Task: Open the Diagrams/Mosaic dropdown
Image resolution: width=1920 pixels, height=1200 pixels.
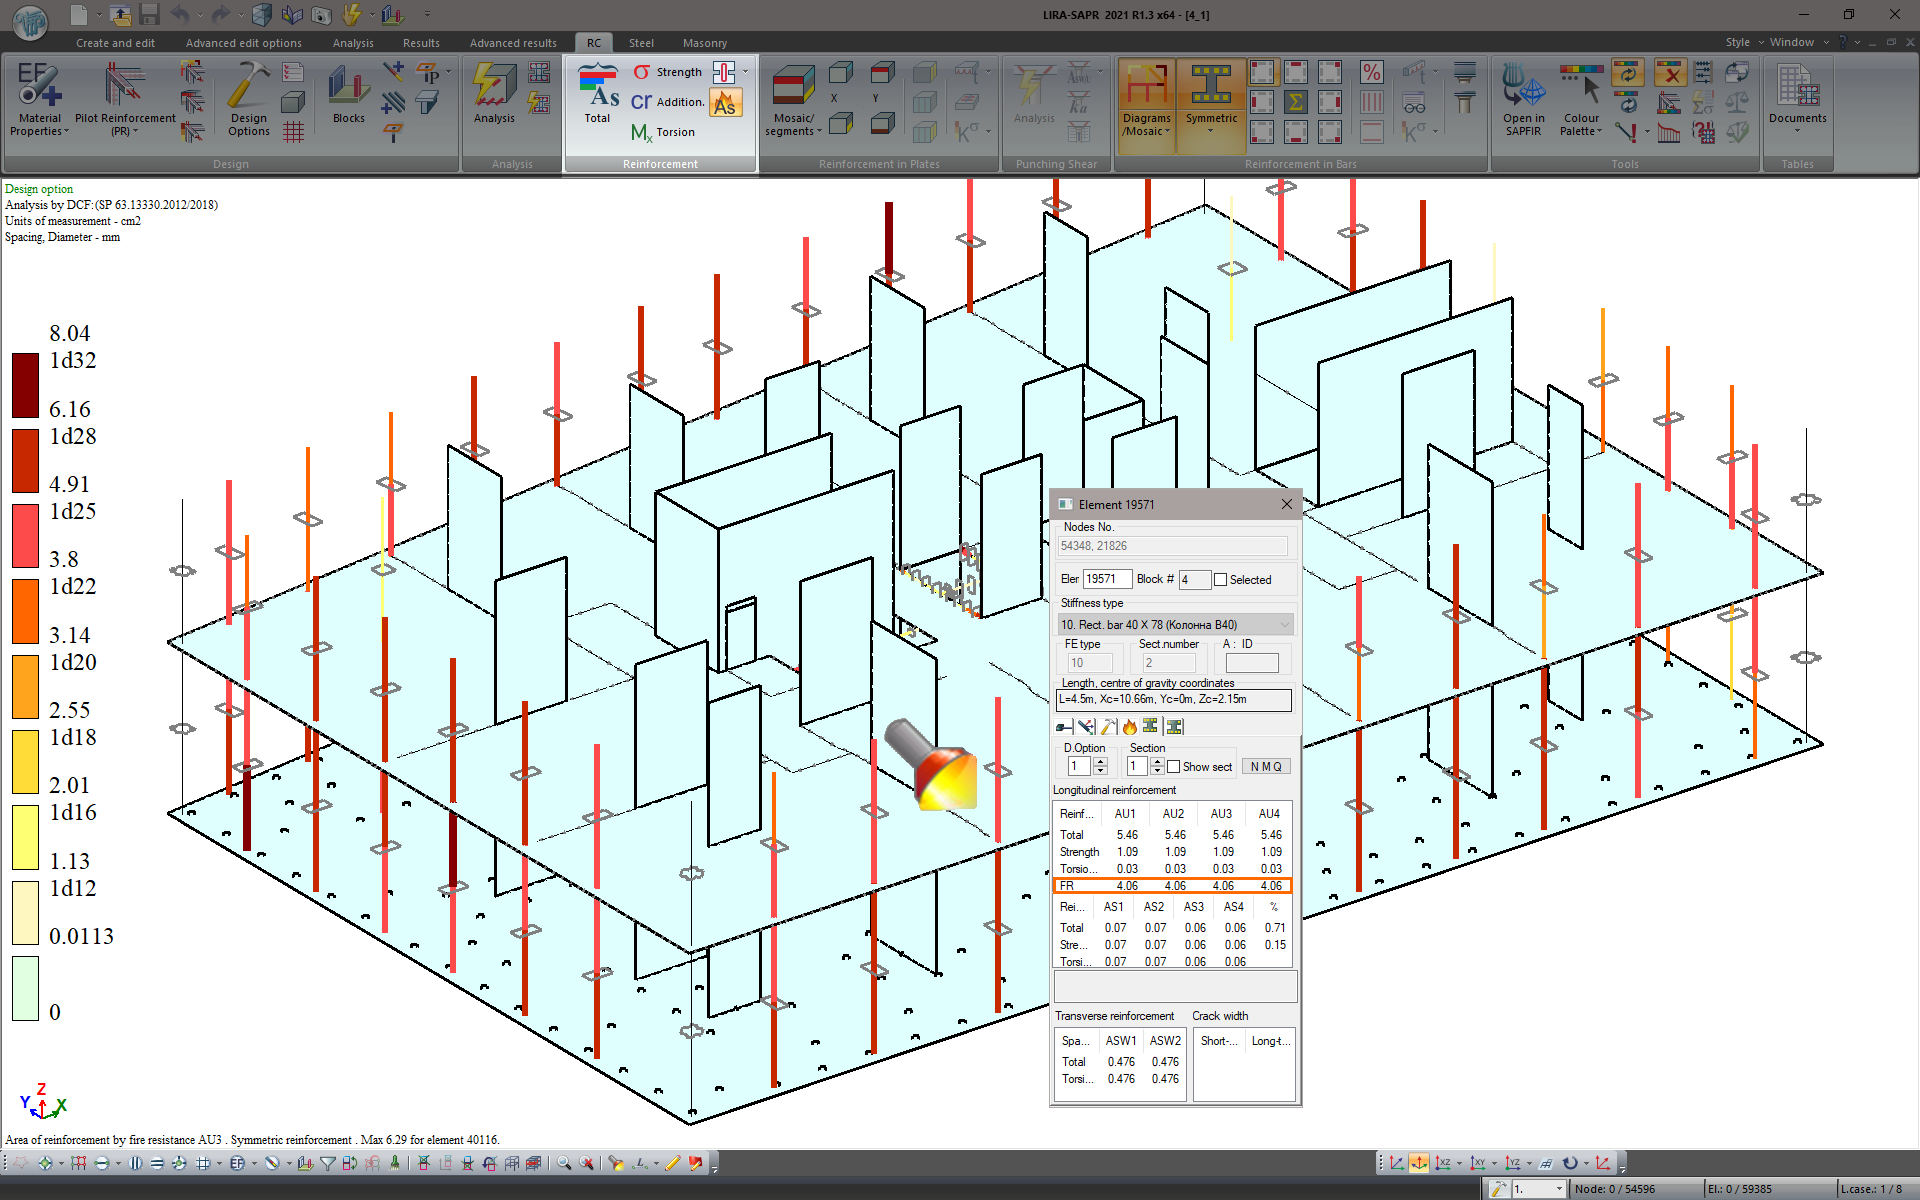Action: coord(1146,125)
